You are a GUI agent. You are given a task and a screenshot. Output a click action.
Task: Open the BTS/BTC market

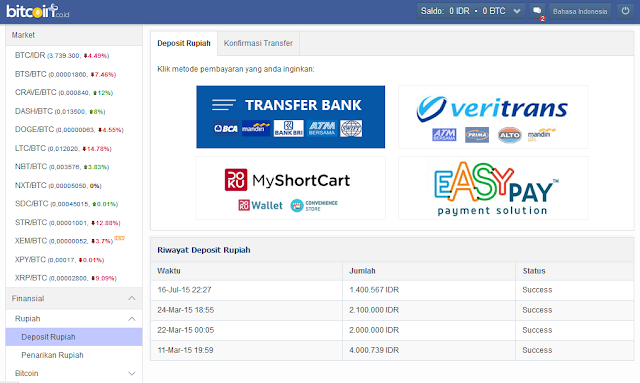click(x=65, y=74)
